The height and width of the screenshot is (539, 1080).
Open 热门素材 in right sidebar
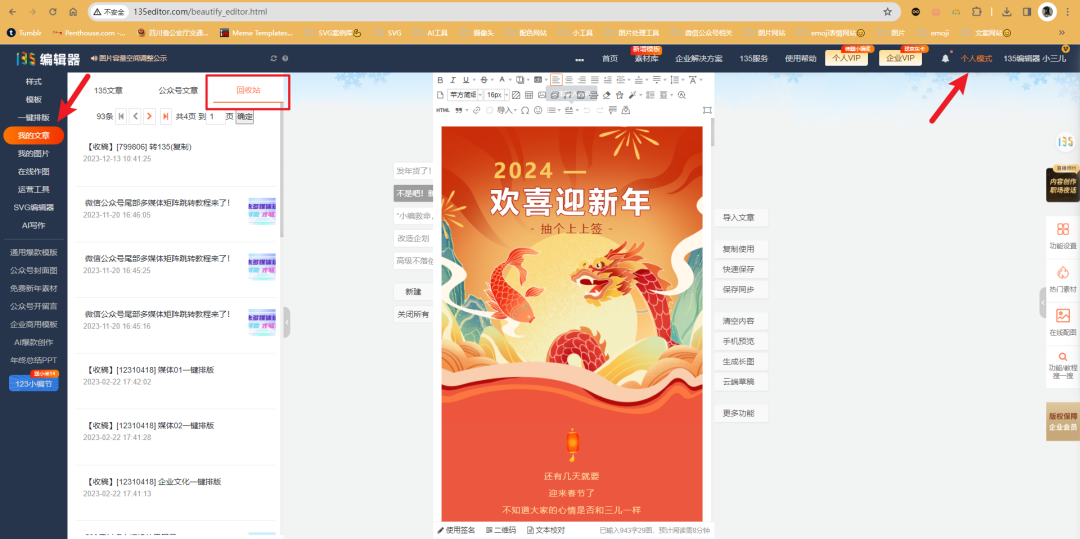tap(1062, 279)
